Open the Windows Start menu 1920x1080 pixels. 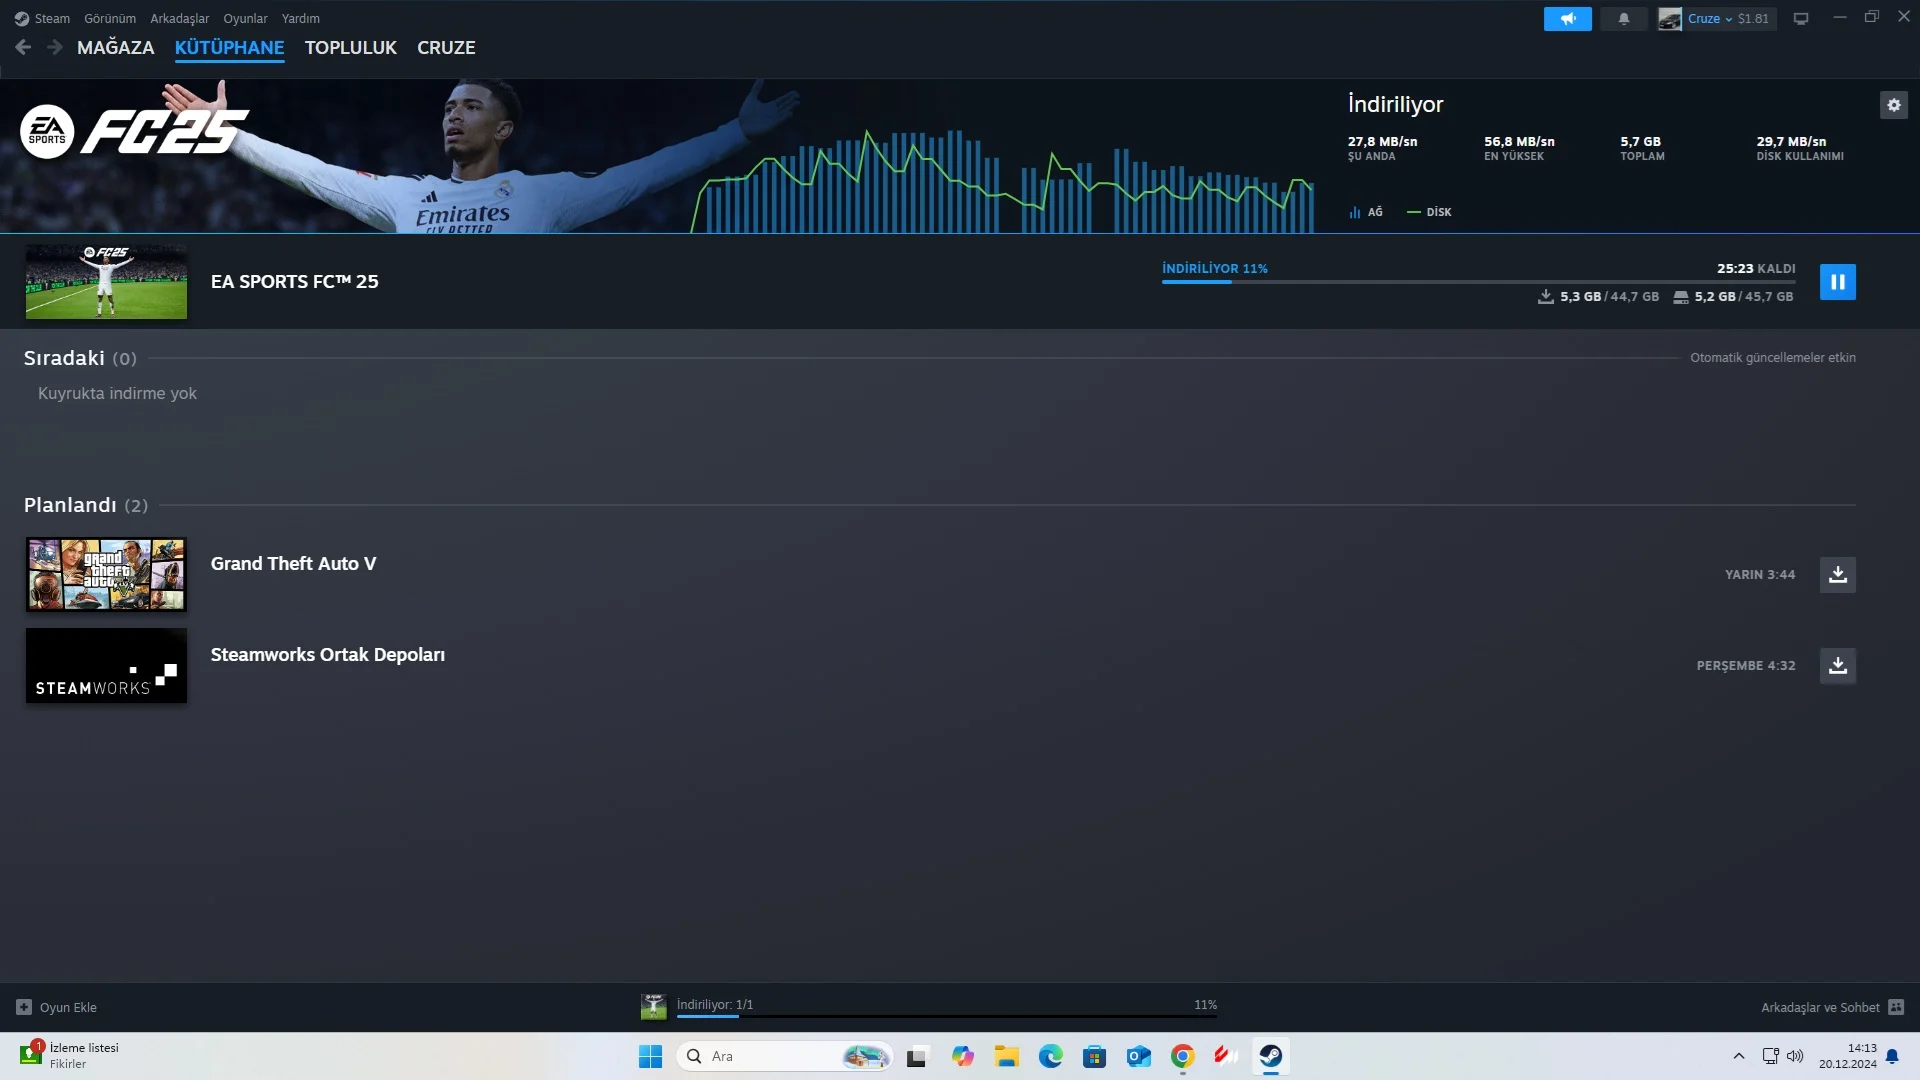pos(650,1056)
